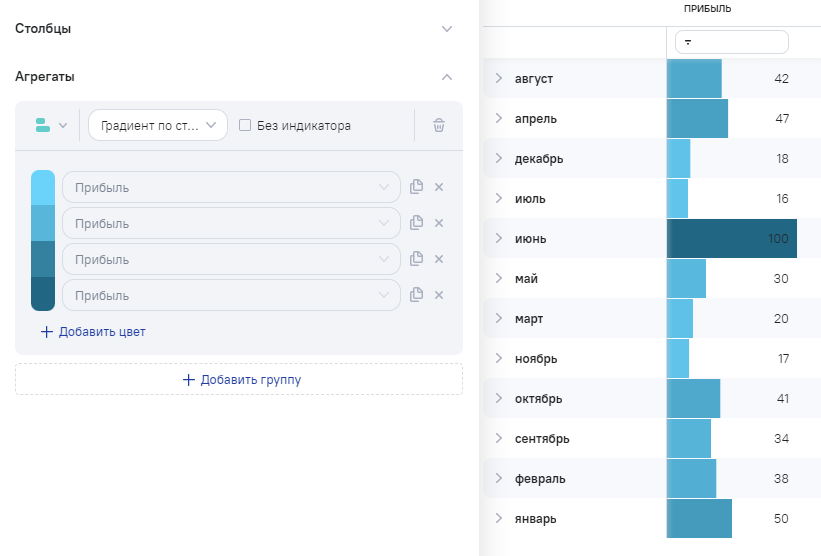Expand the август row
The width and height of the screenshot is (821, 556).
(x=498, y=79)
